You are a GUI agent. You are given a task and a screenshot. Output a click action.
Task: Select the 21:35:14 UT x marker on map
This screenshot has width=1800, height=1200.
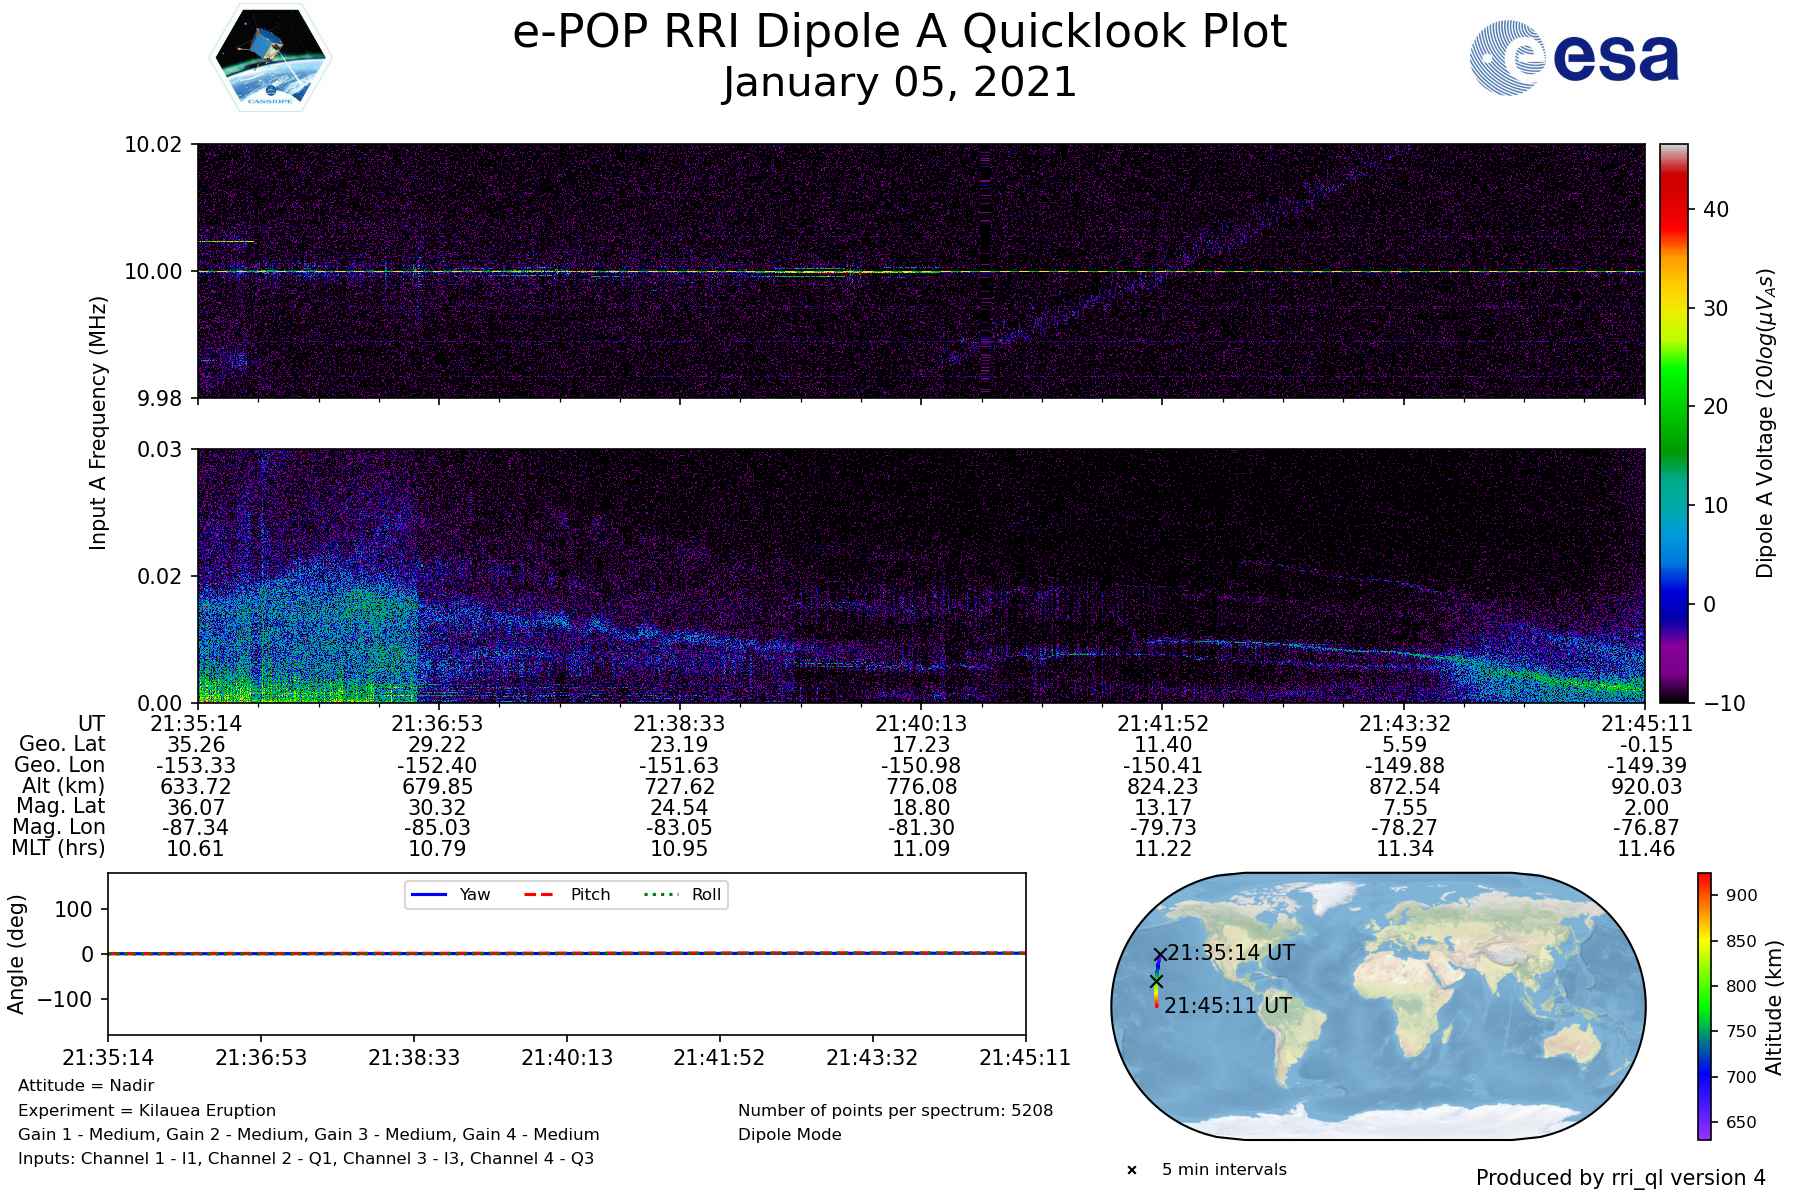(1159, 955)
